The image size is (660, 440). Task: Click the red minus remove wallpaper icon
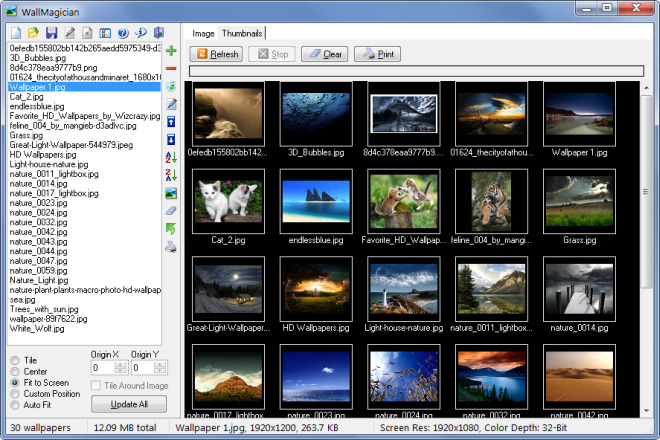pos(171,68)
